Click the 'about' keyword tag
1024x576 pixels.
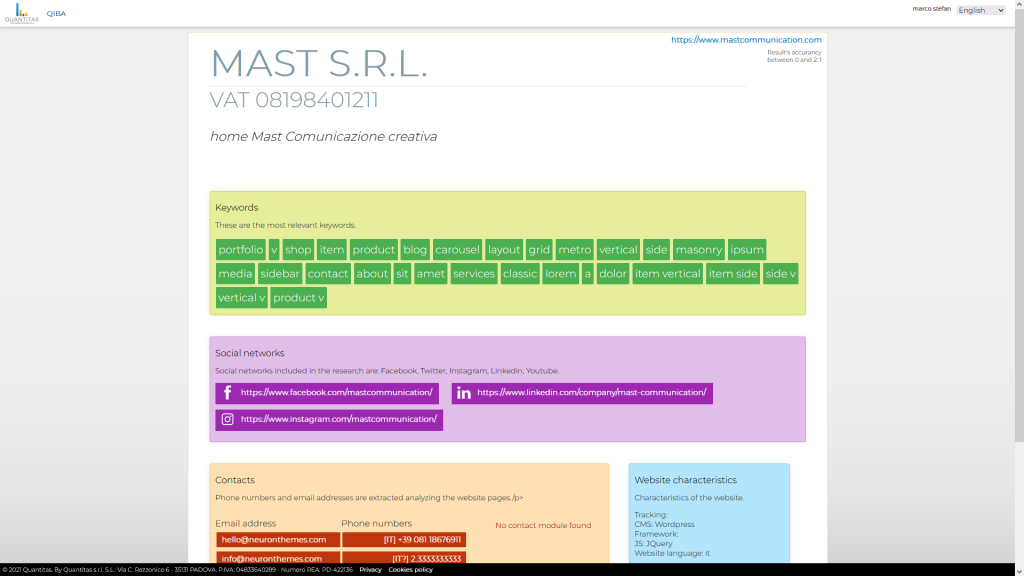(x=372, y=274)
